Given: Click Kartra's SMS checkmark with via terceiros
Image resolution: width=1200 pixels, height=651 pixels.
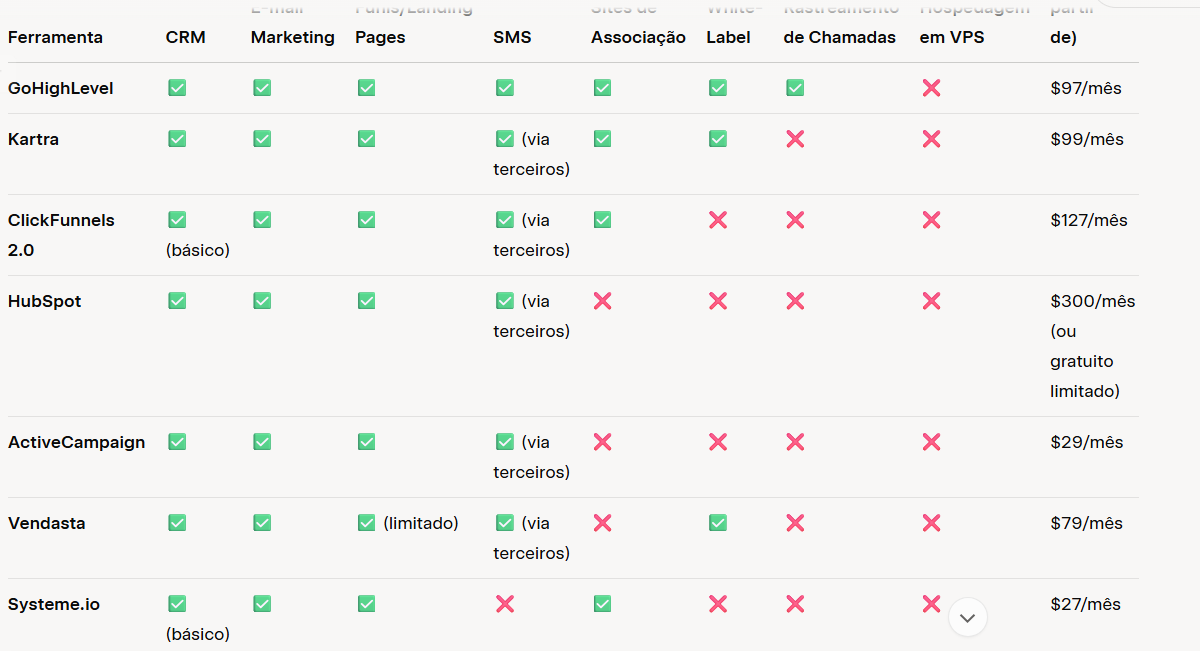Looking at the screenshot, I should click(x=505, y=139).
